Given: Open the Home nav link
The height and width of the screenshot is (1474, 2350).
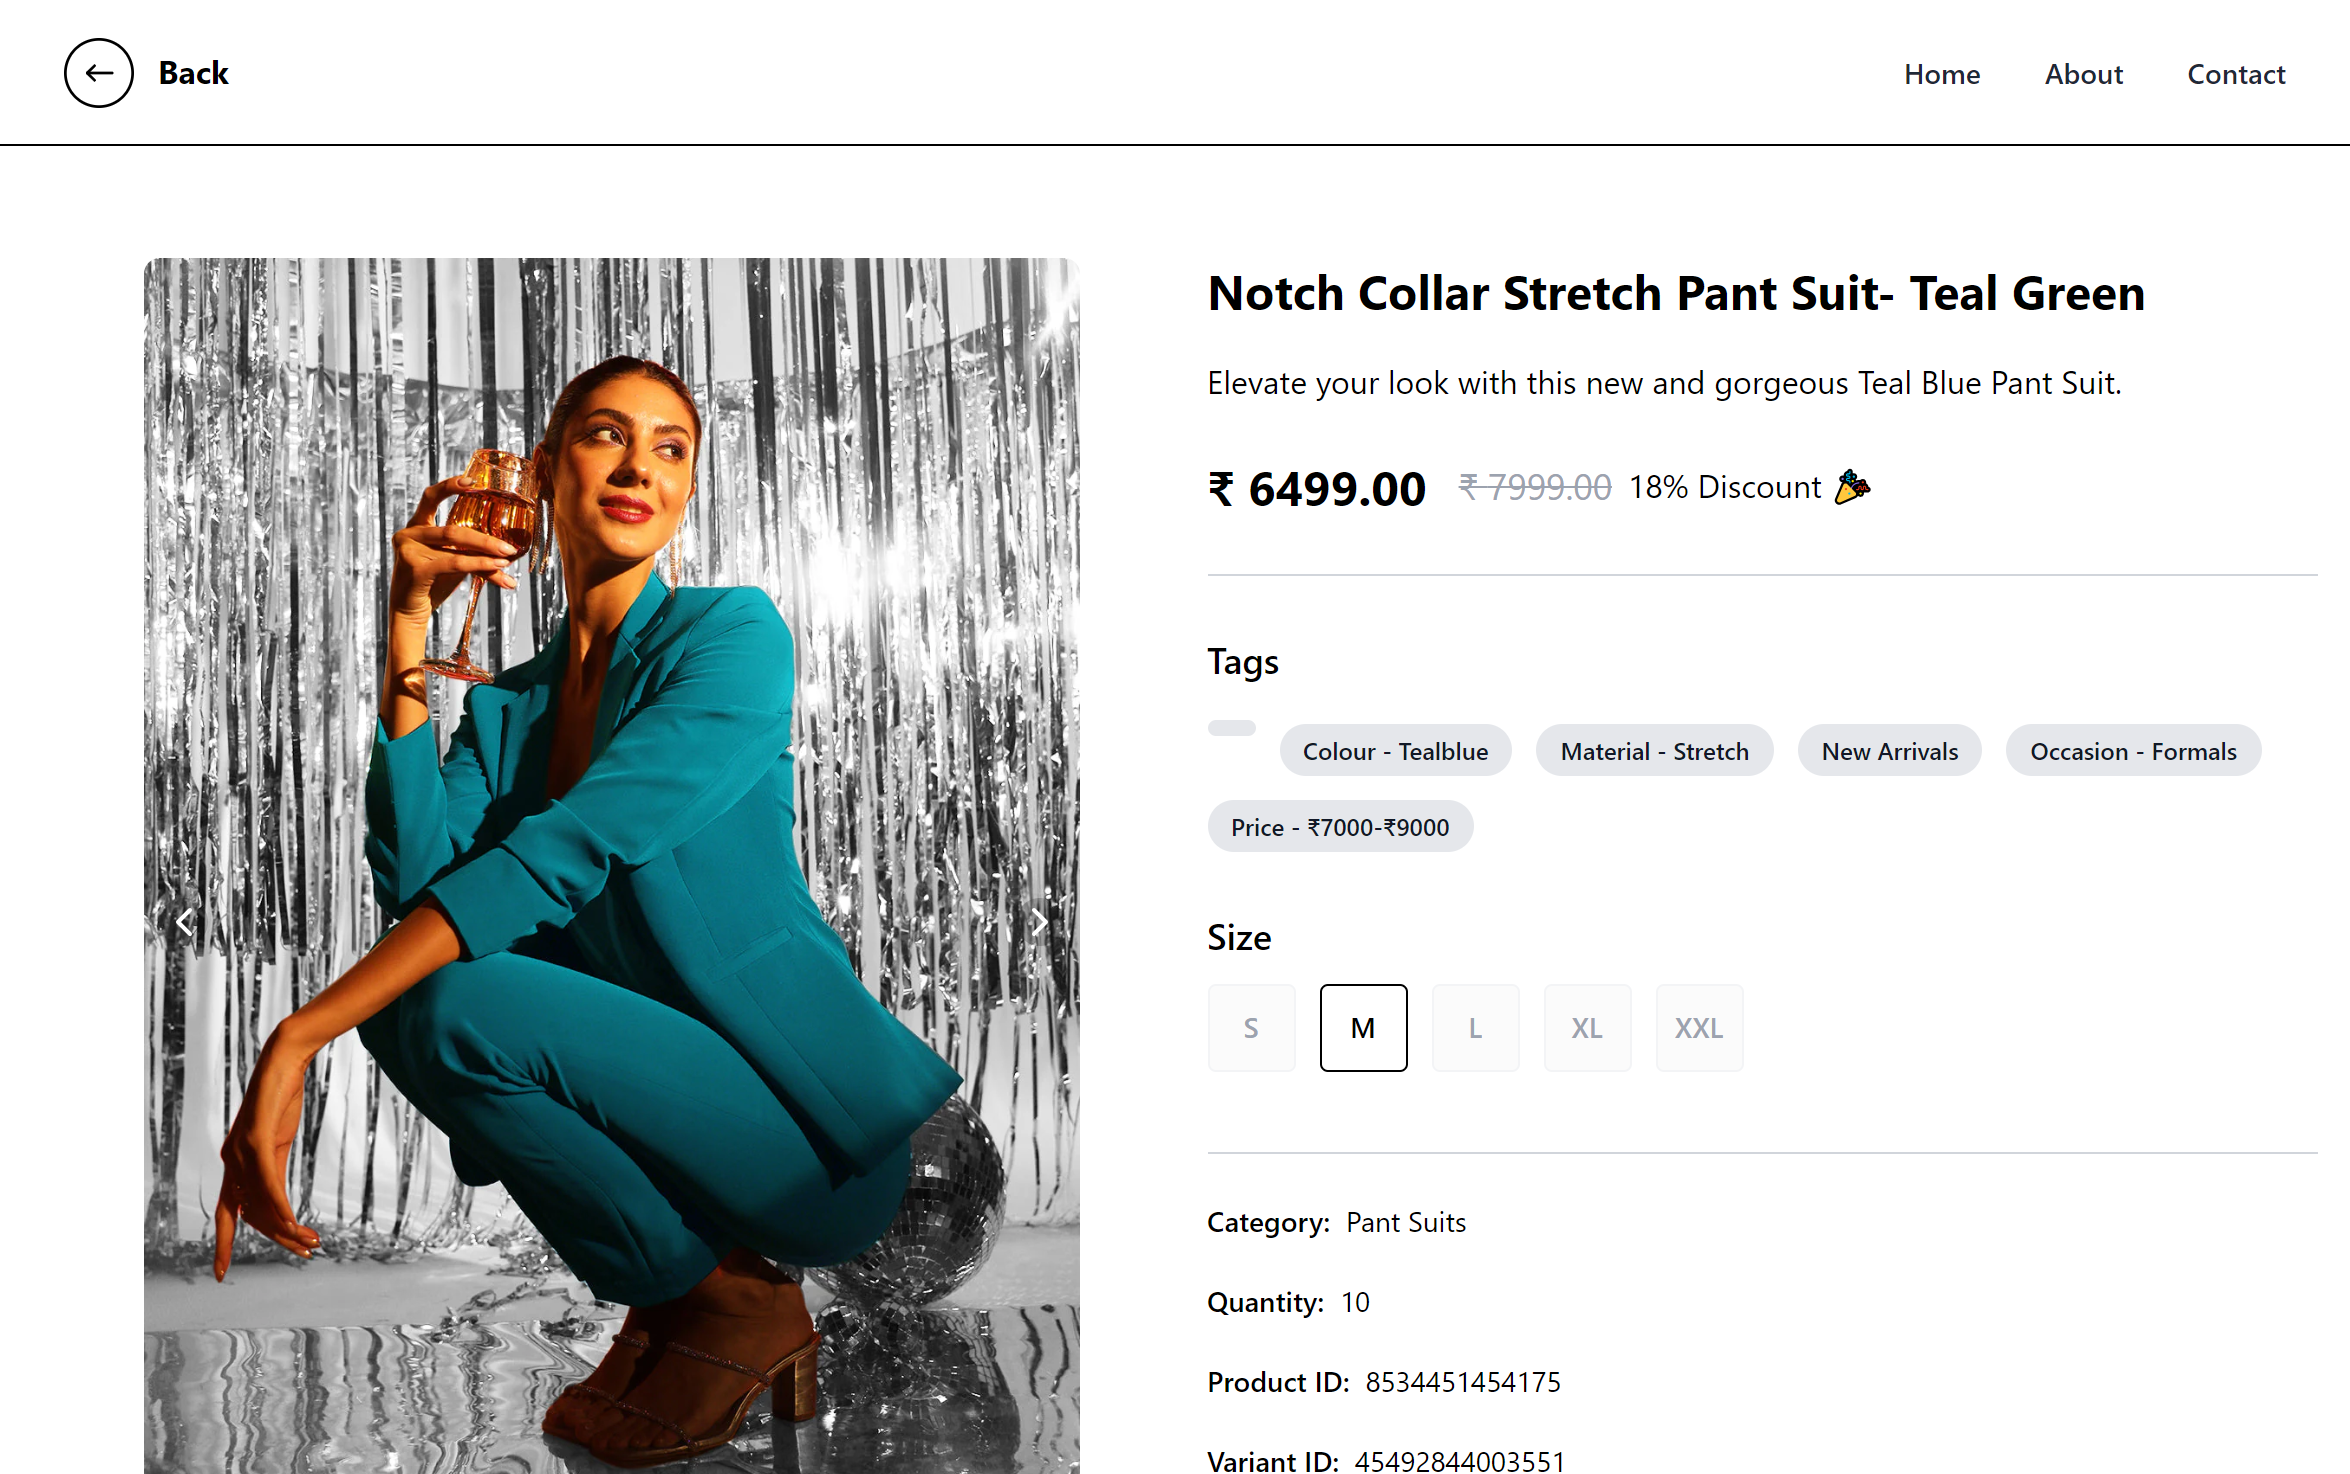Looking at the screenshot, I should coord(1942,74).
